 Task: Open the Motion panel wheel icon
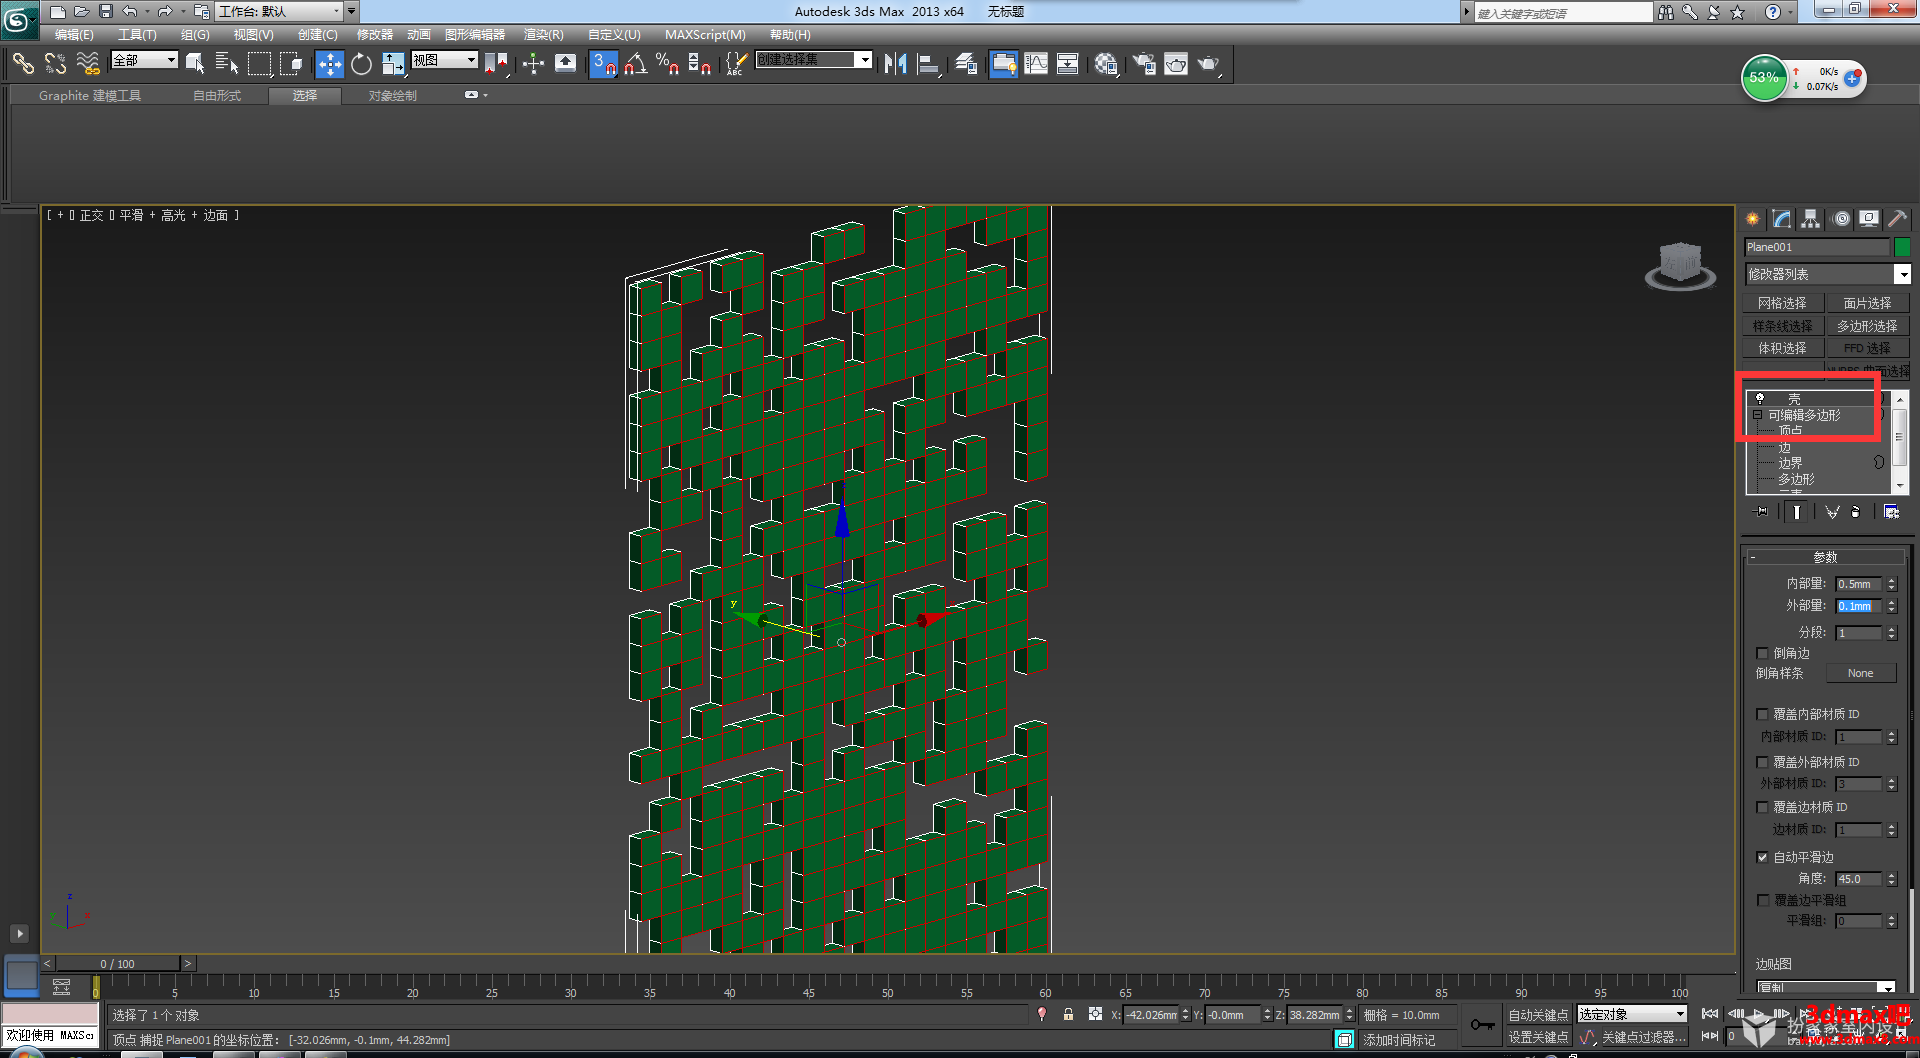[1841, 219]
